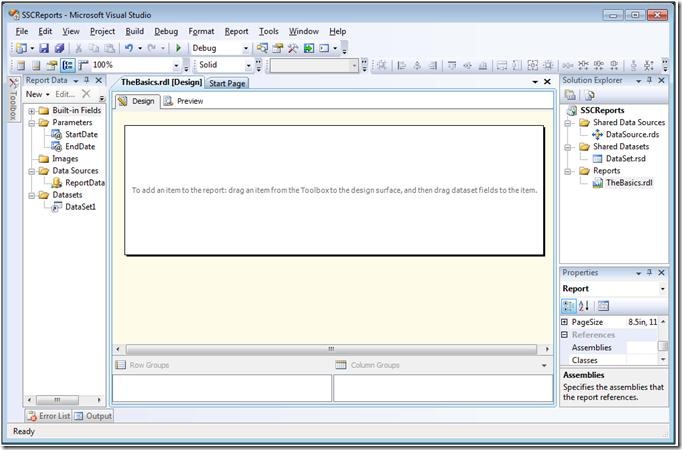682x450 pixels.
Task: Select the Design tab
Action: pyautogui.click(x=137, y=101)
